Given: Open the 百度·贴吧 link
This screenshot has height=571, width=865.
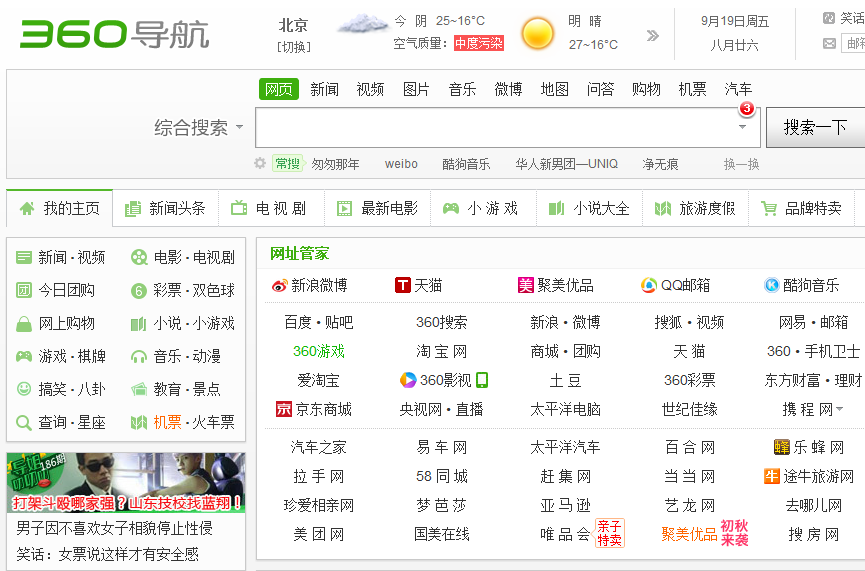Looking at the screenshot, I should tap(319, 322).
